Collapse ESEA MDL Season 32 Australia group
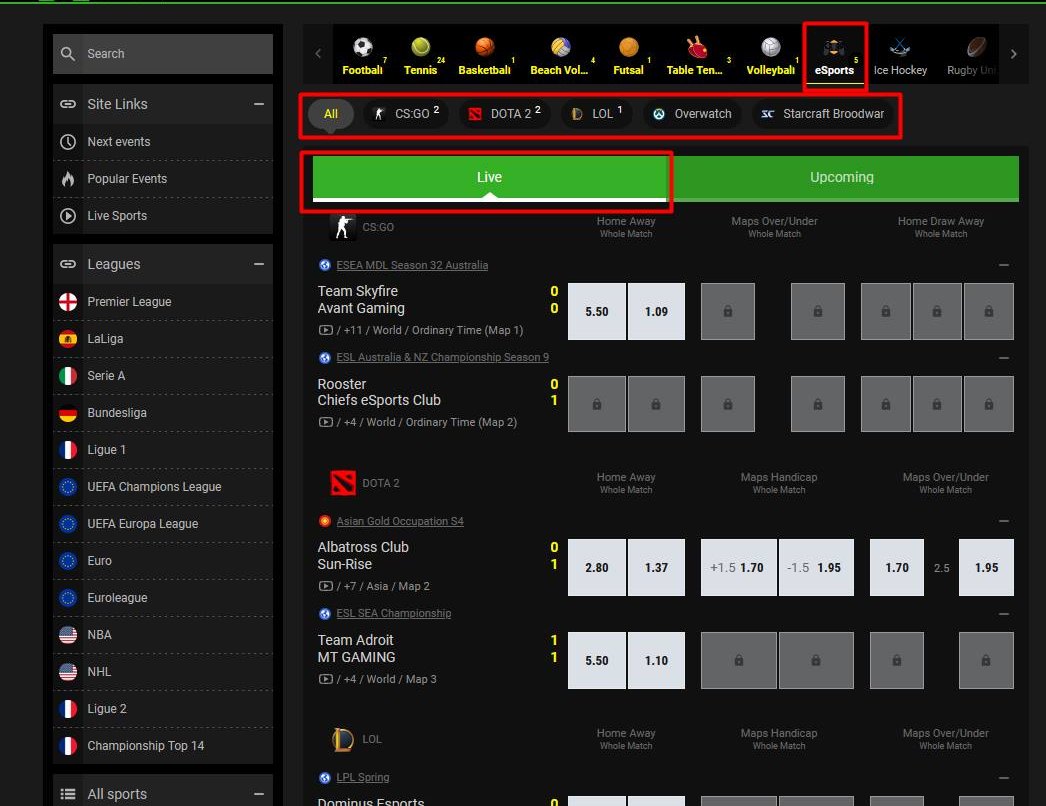The image size is (1046, 806). [1003, 265]
